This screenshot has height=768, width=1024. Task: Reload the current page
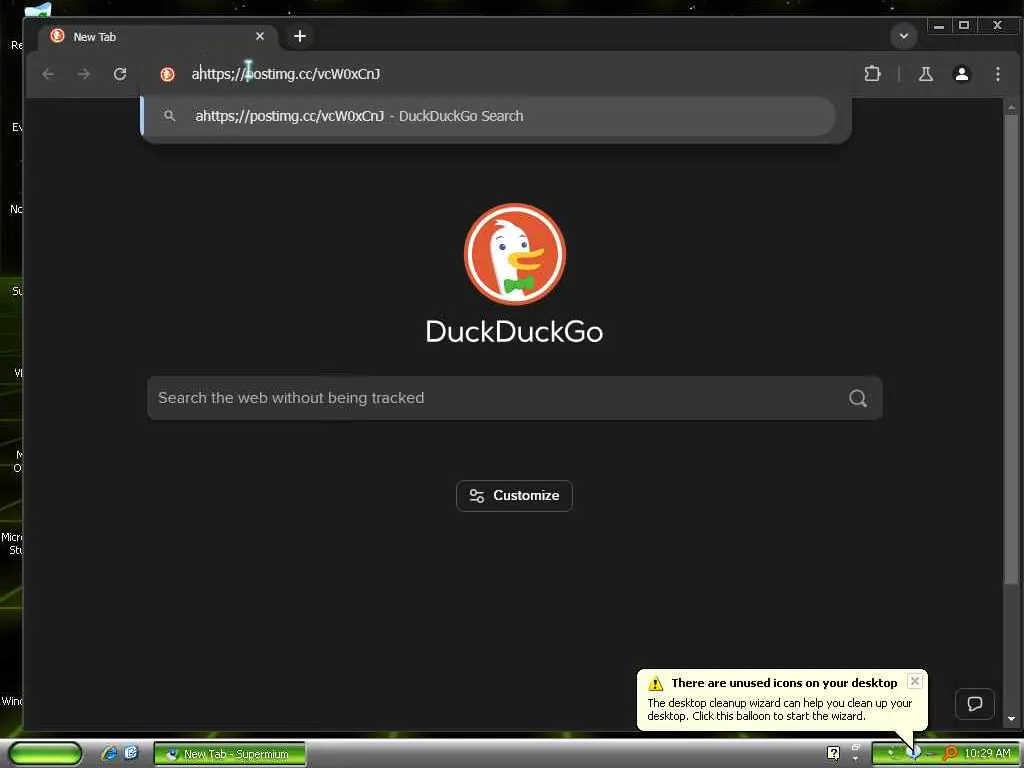(120, 74)
